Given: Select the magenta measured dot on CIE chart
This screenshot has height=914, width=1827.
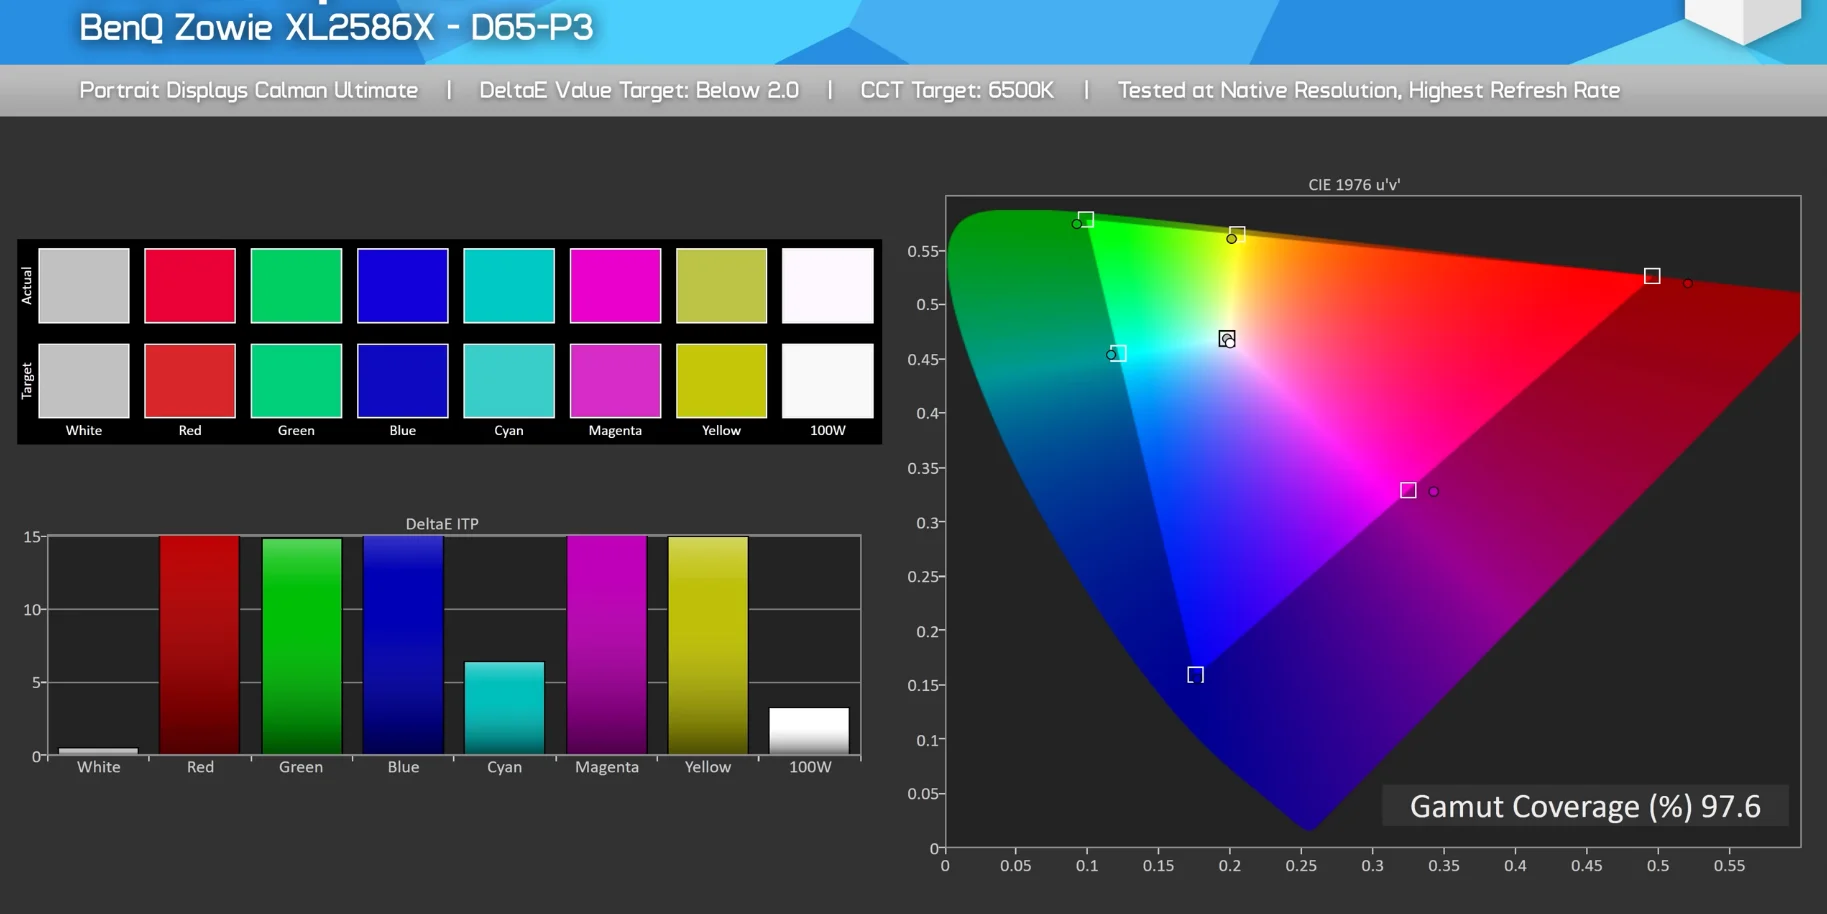Looking at the screenshot, I should [x=1434, y=492].
